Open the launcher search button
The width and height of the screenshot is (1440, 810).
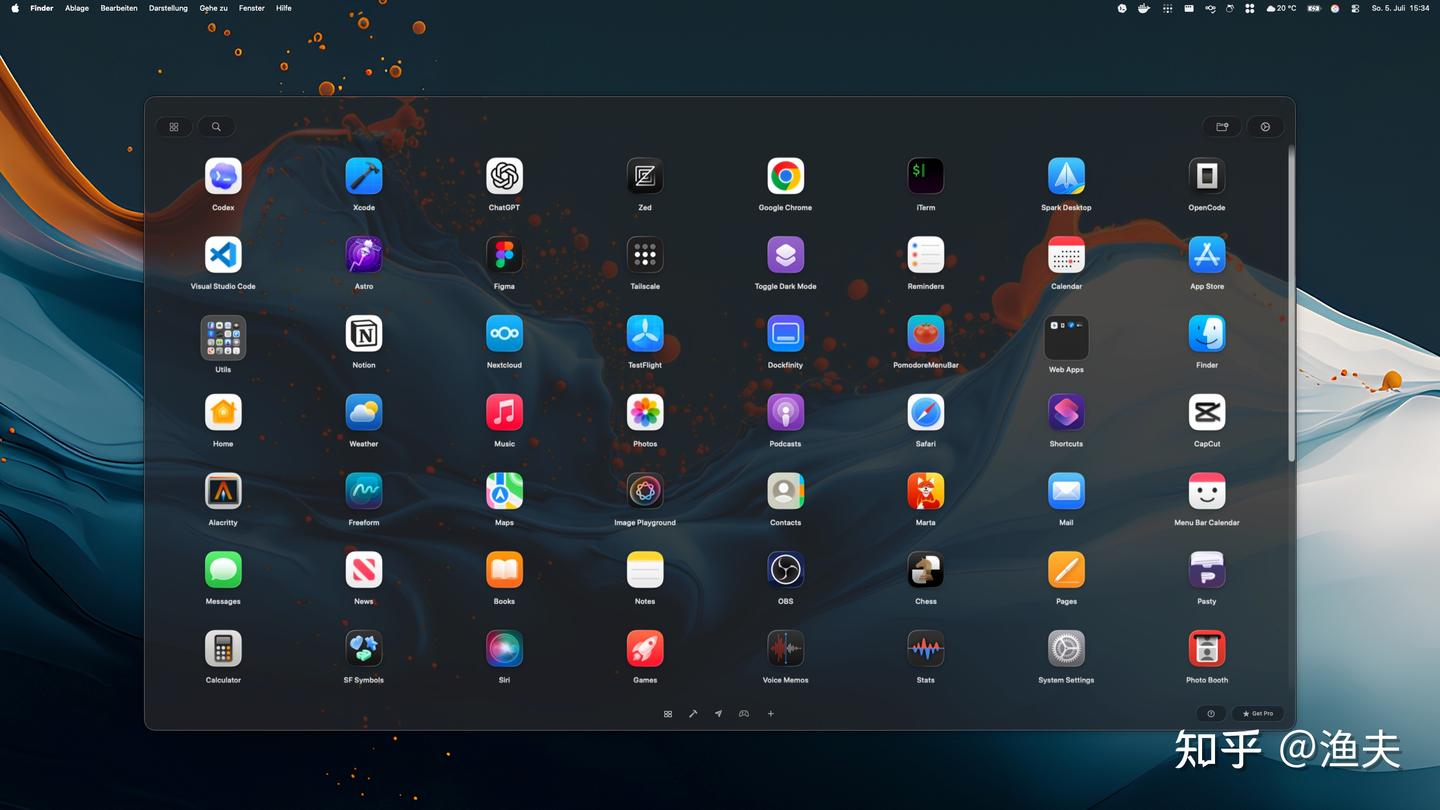(x=216, y=127)
